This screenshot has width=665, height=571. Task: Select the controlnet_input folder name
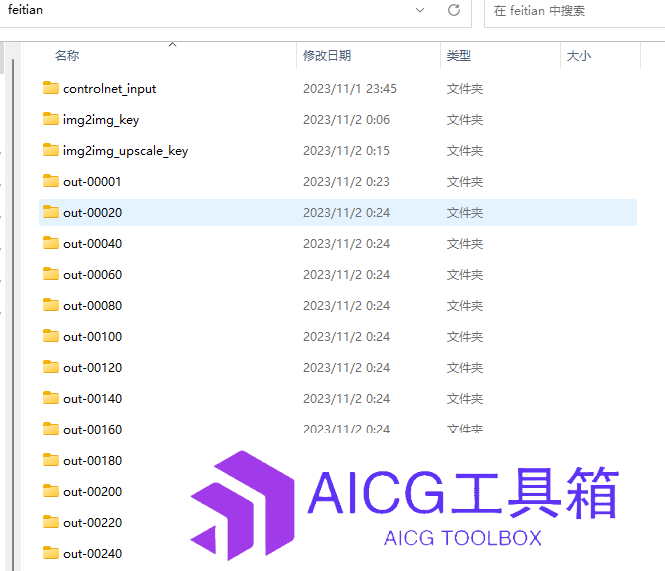click(x=109, y=89)
